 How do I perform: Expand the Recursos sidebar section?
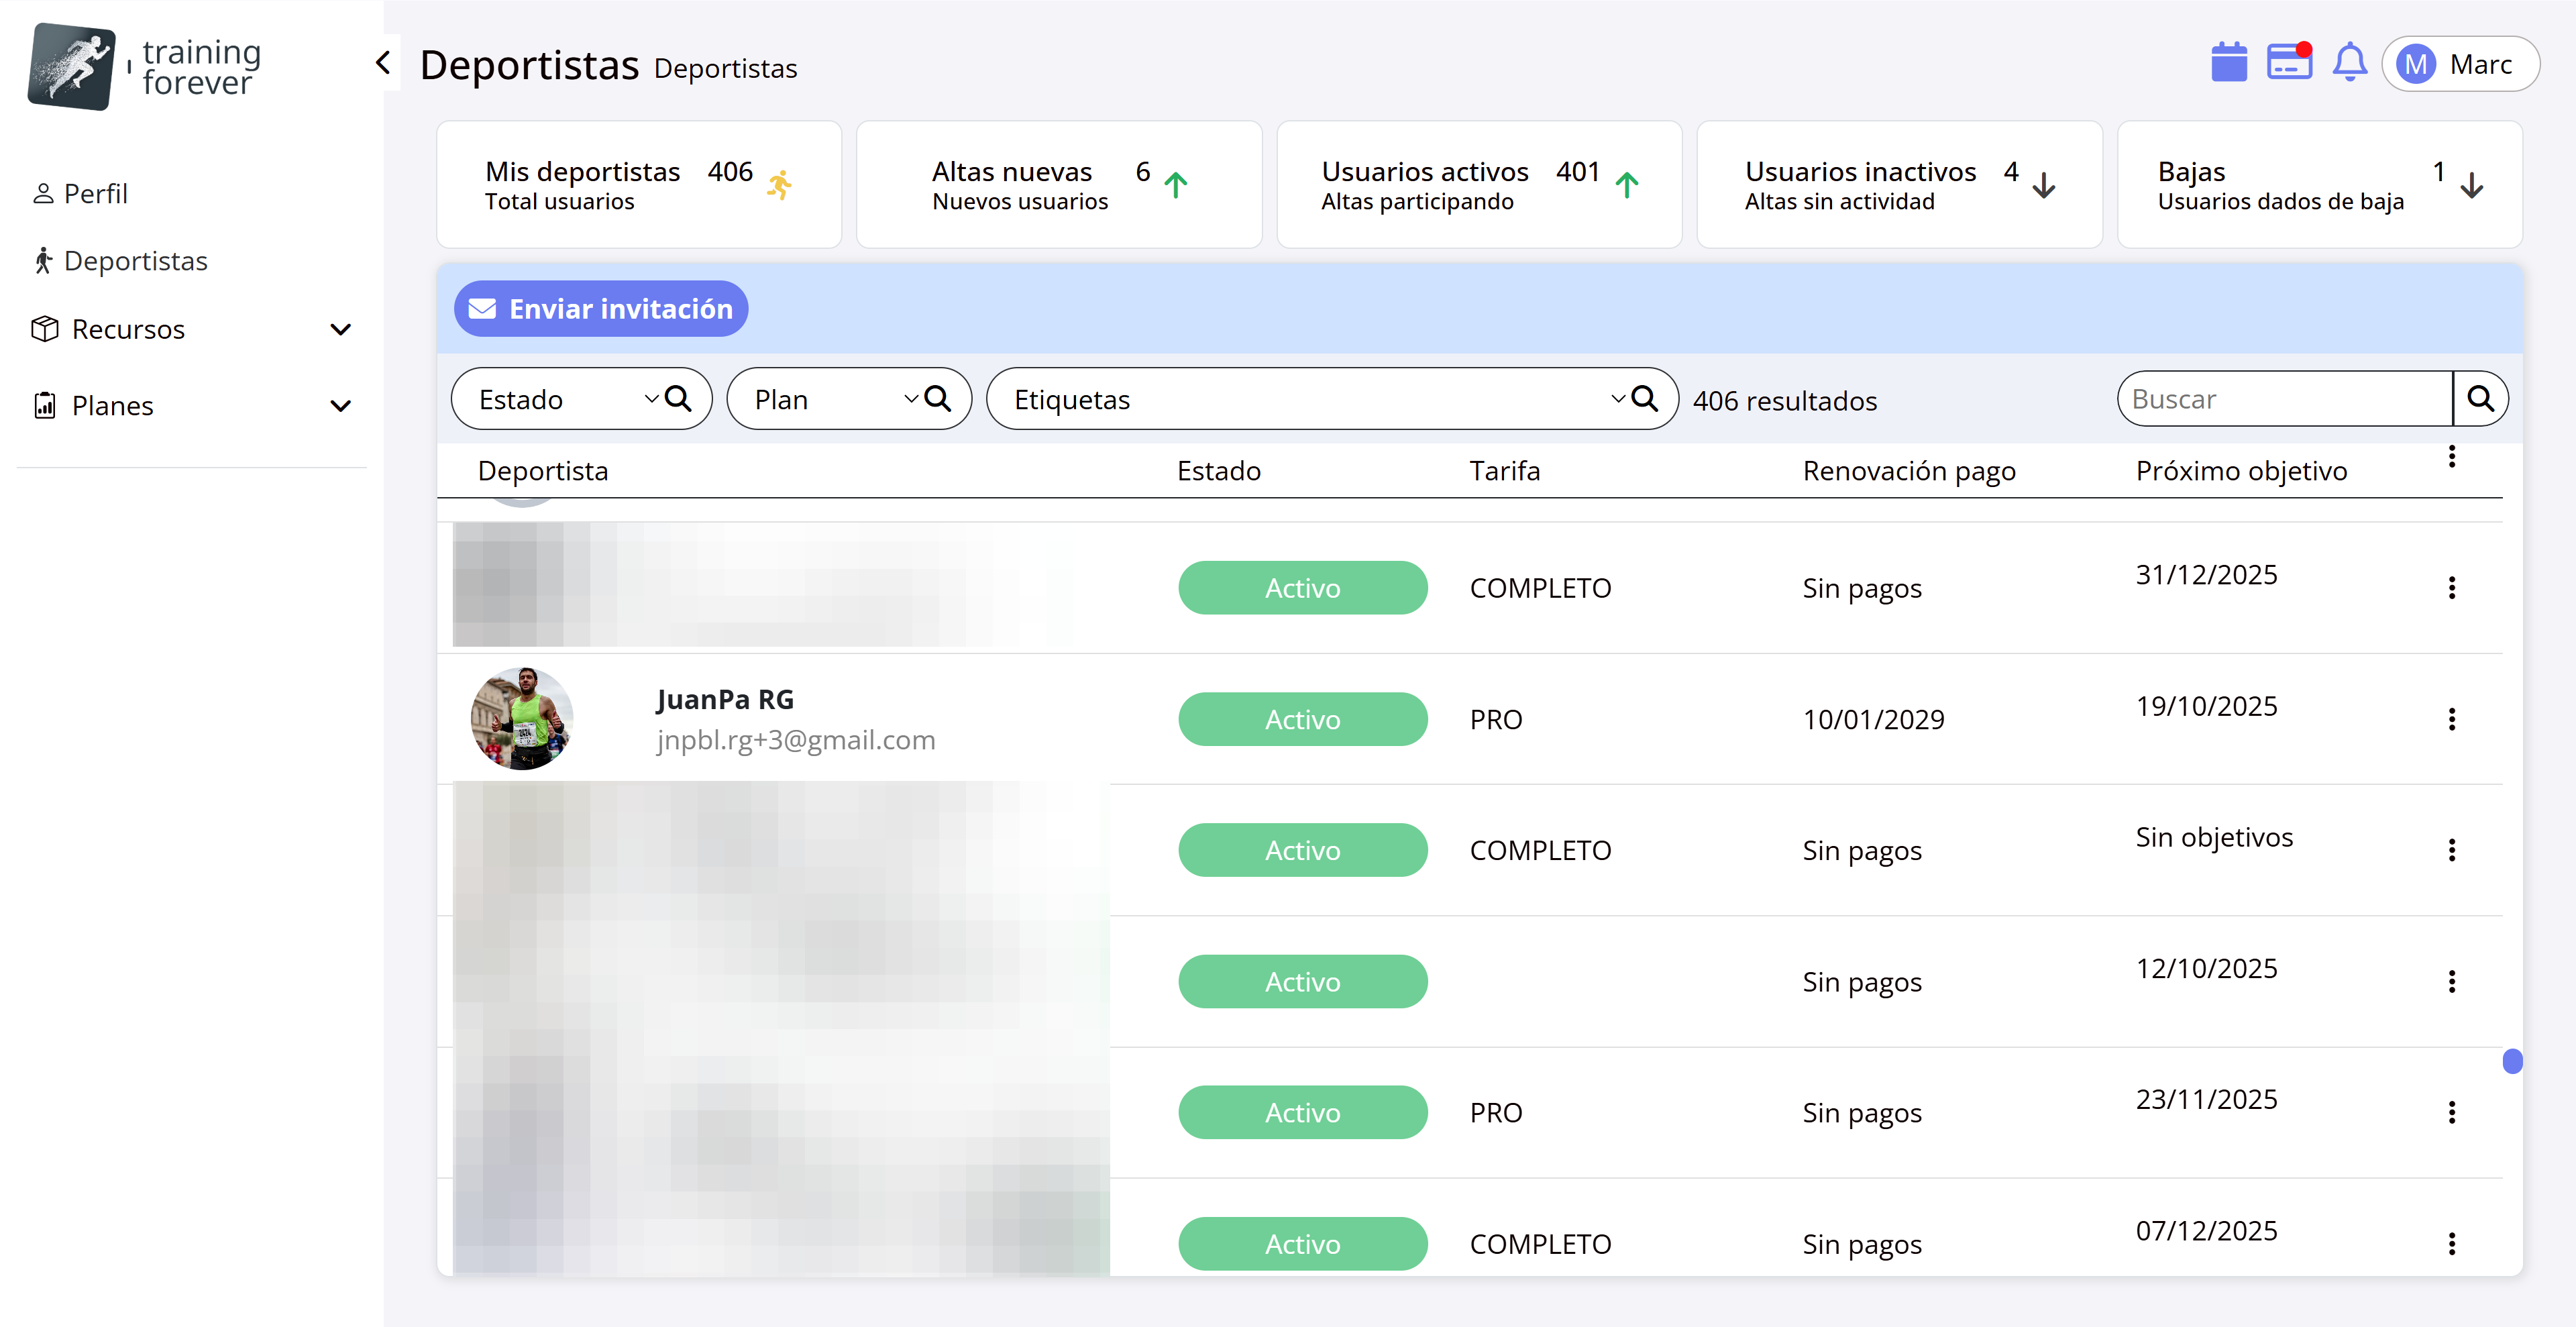tap(340, 329)
